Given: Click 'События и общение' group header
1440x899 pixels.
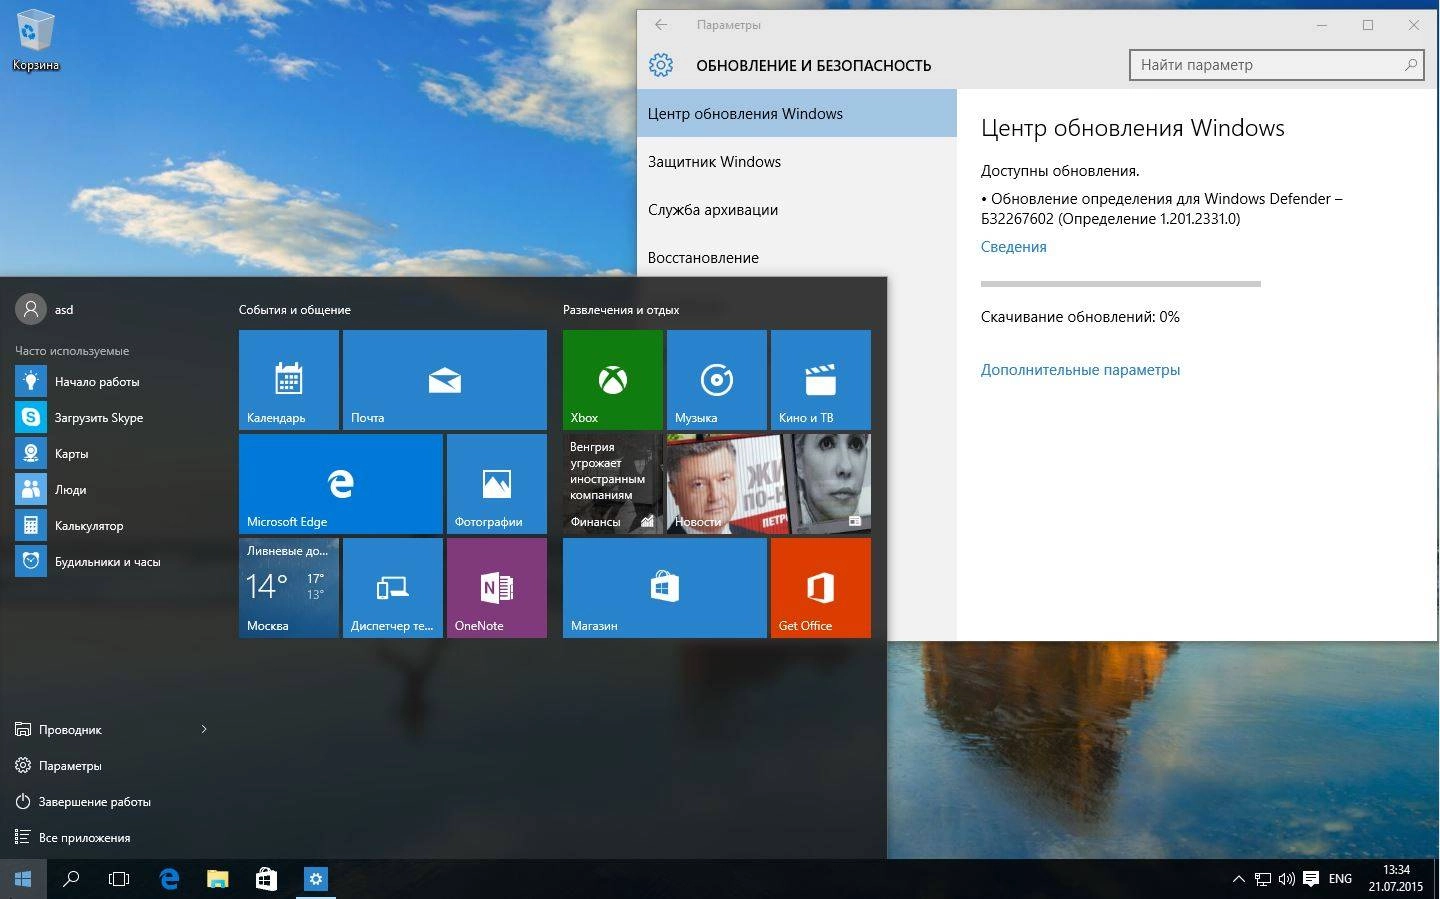Looking at the screenshot, I should pos(294,310).
